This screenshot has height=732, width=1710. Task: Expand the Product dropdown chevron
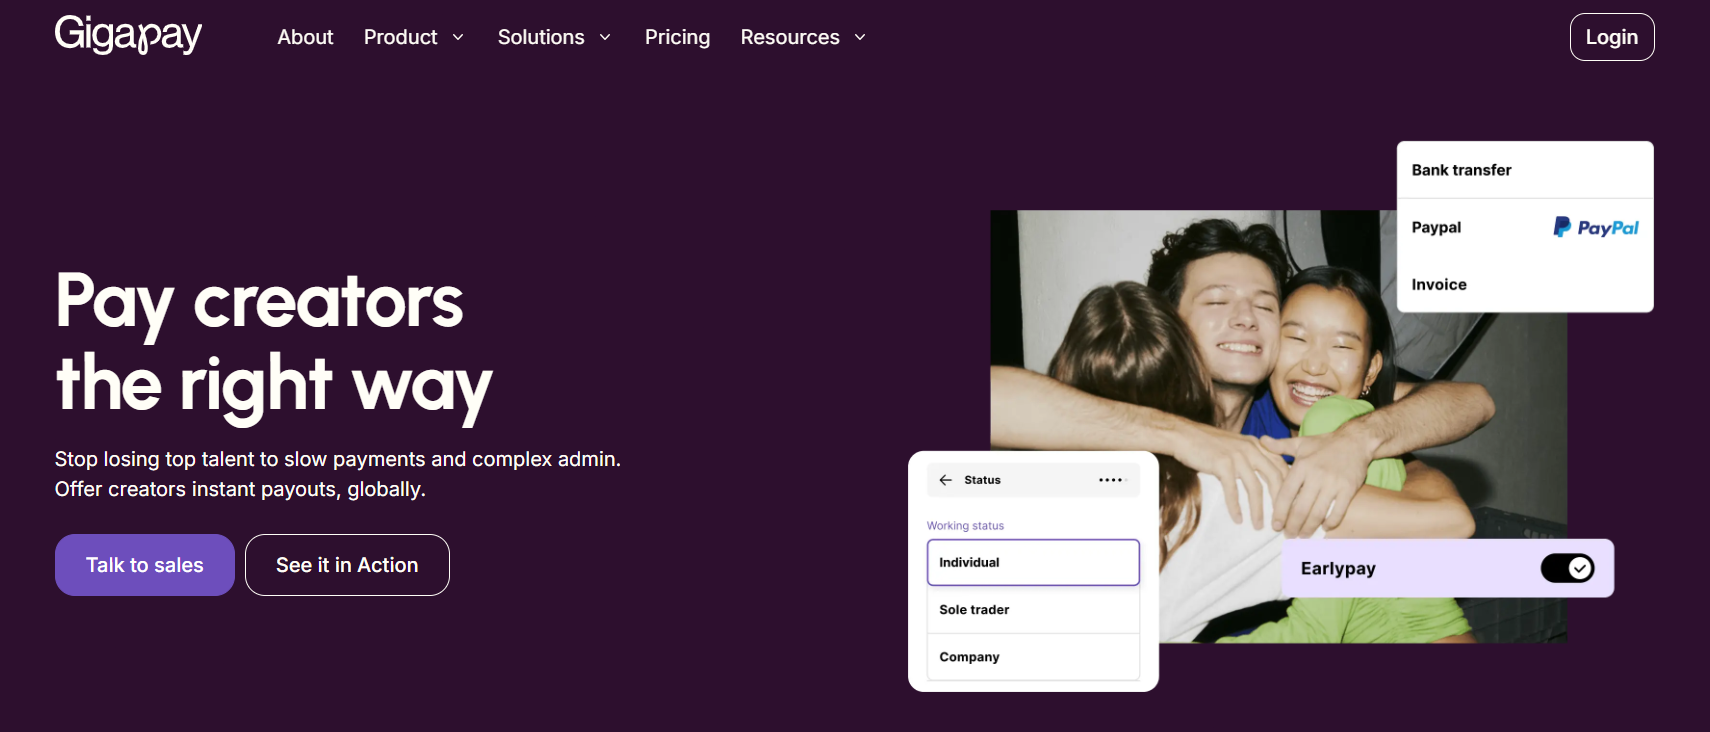(458, 37)
